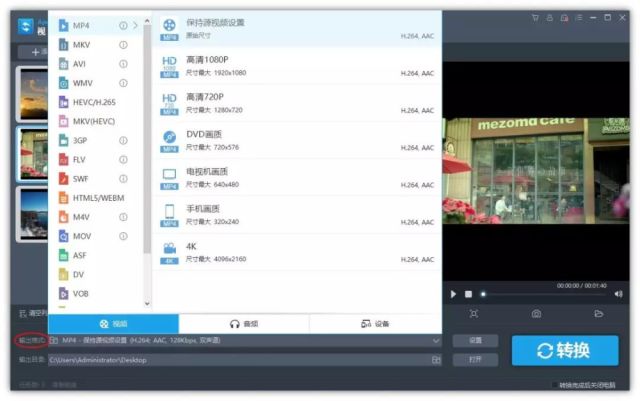Click the fullscreen preview icon
This screenshot has width=640, height=401.
tap(474, 314)
